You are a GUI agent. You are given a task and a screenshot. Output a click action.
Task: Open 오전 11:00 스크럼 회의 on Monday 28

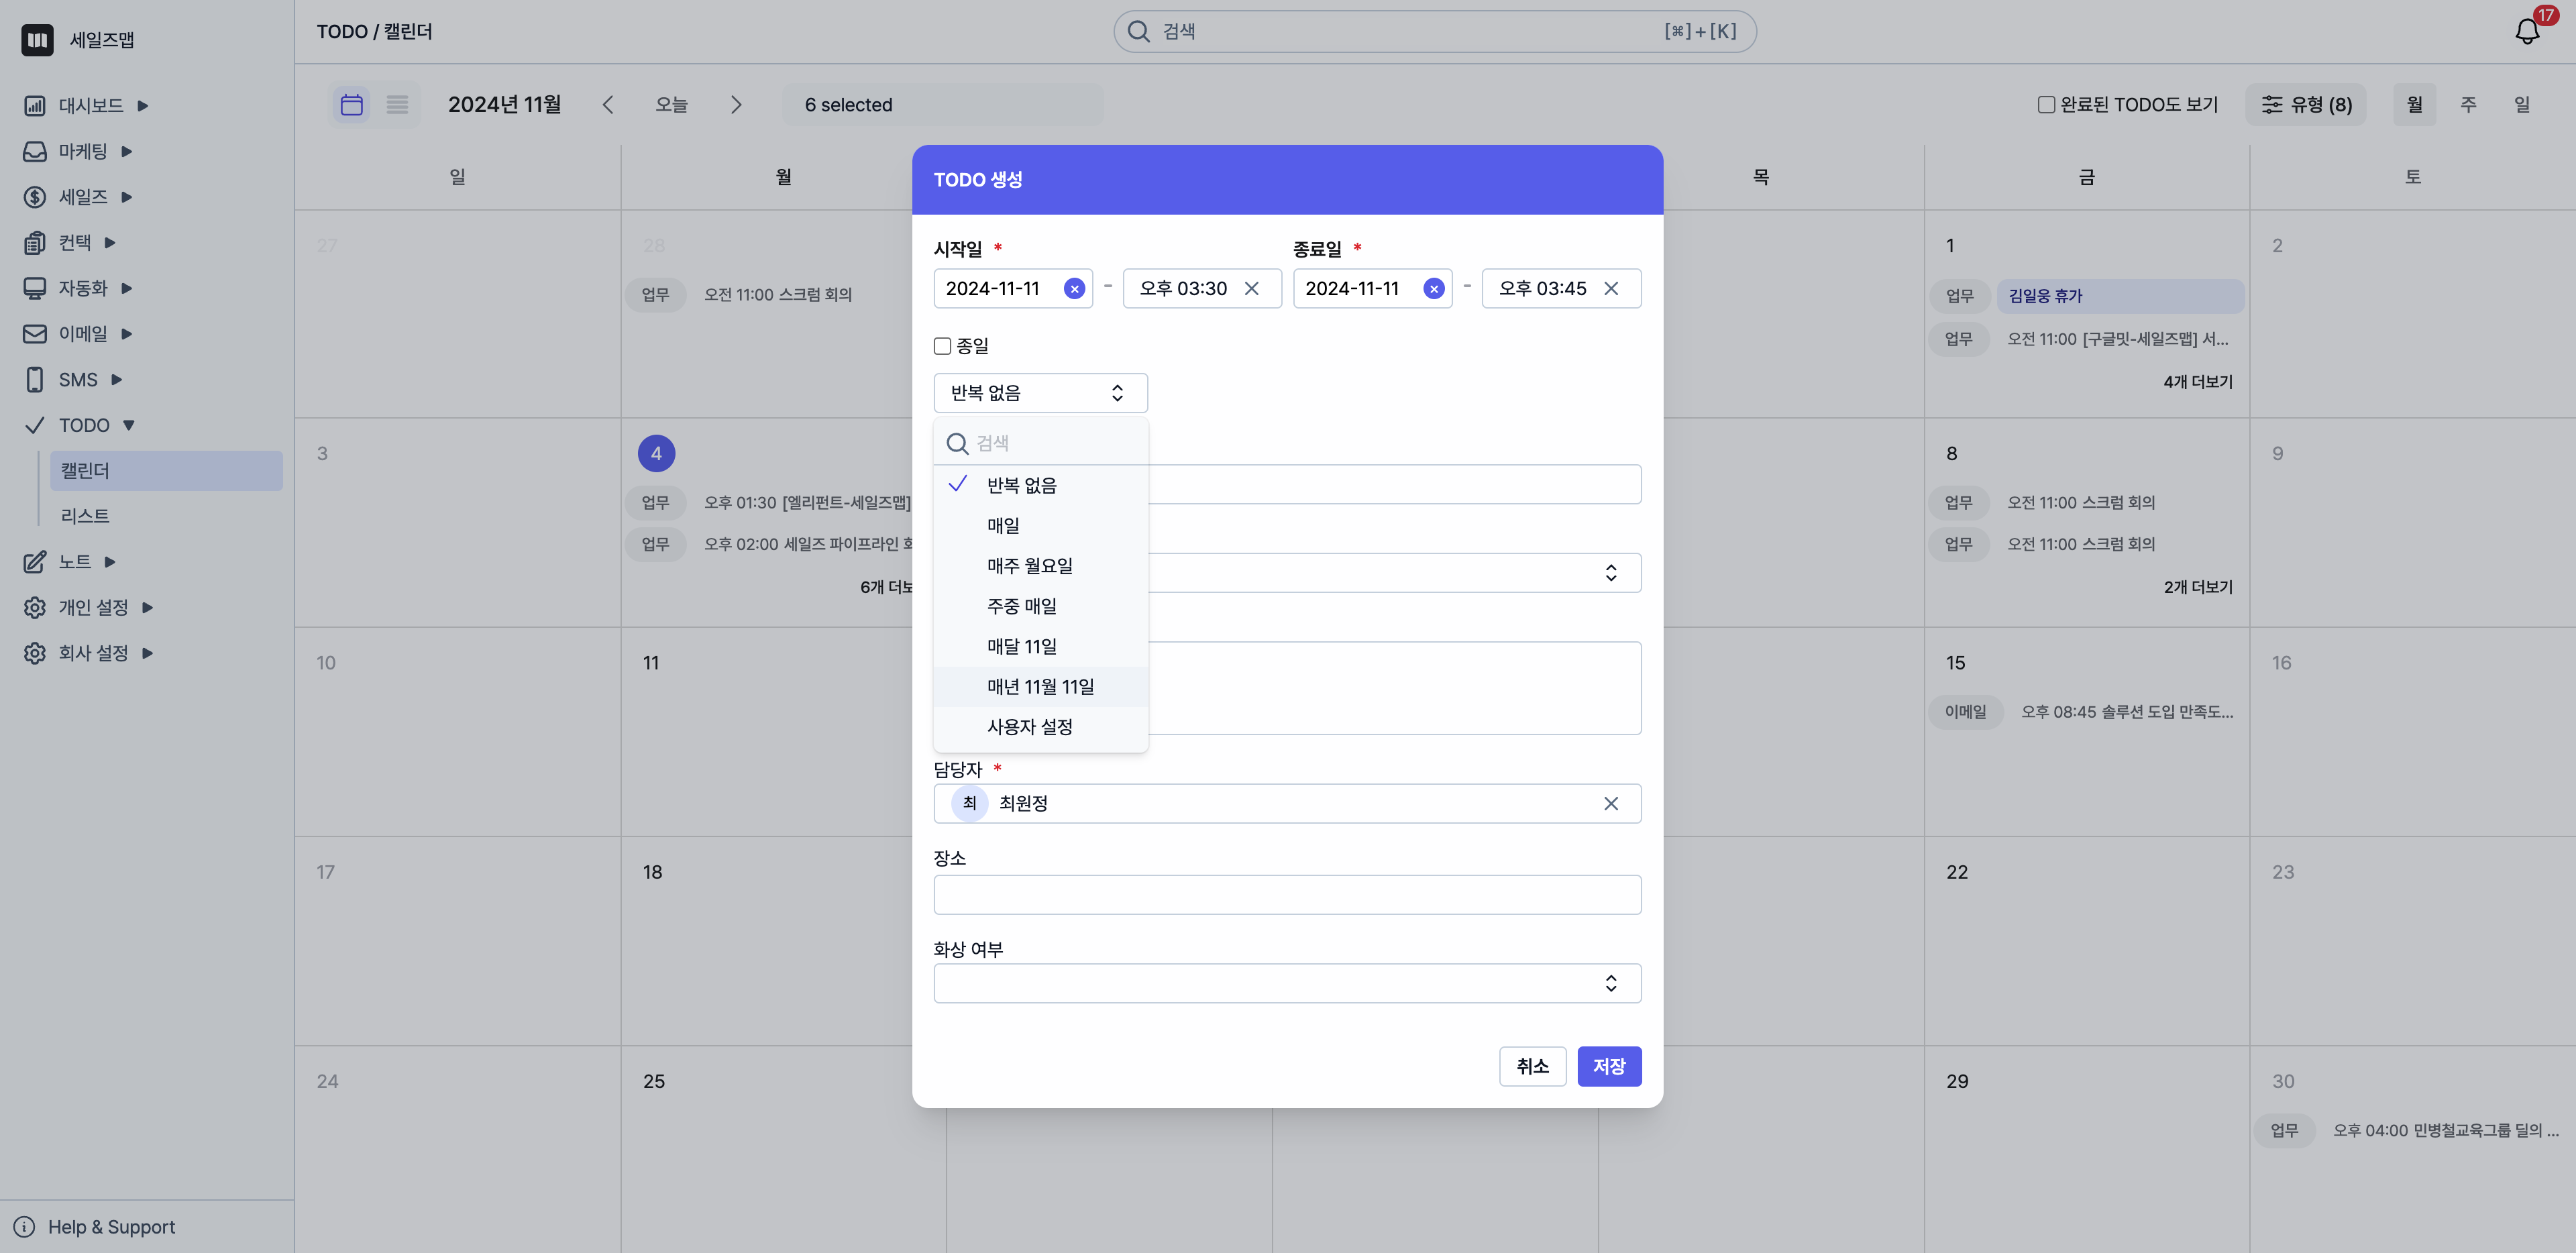(x=778, y=295)
